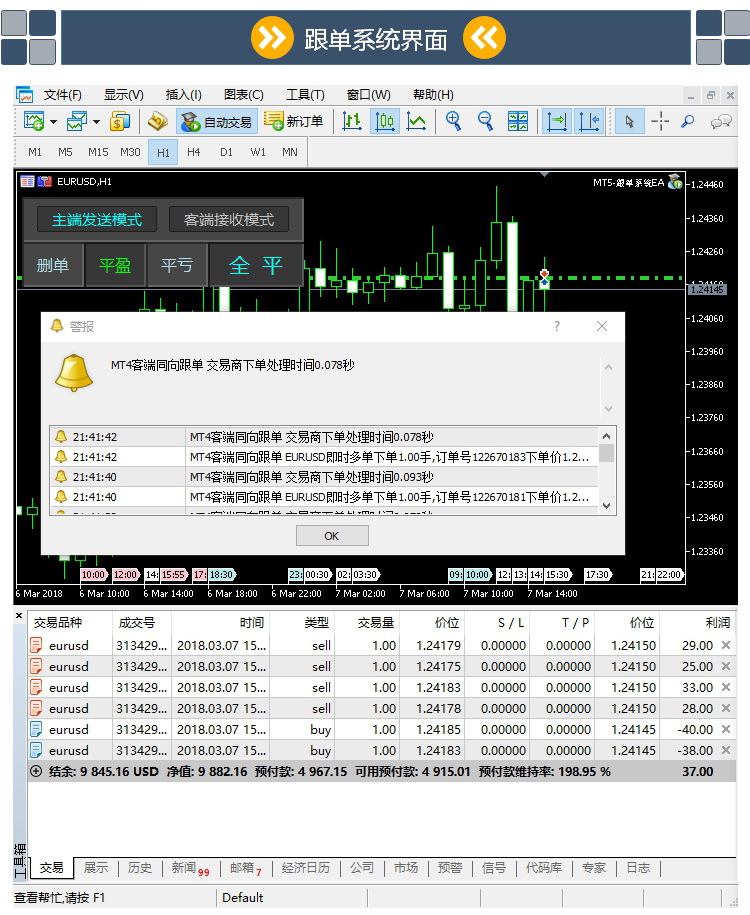
Task: Select the crosshair tool
Action: coord(660,121)
